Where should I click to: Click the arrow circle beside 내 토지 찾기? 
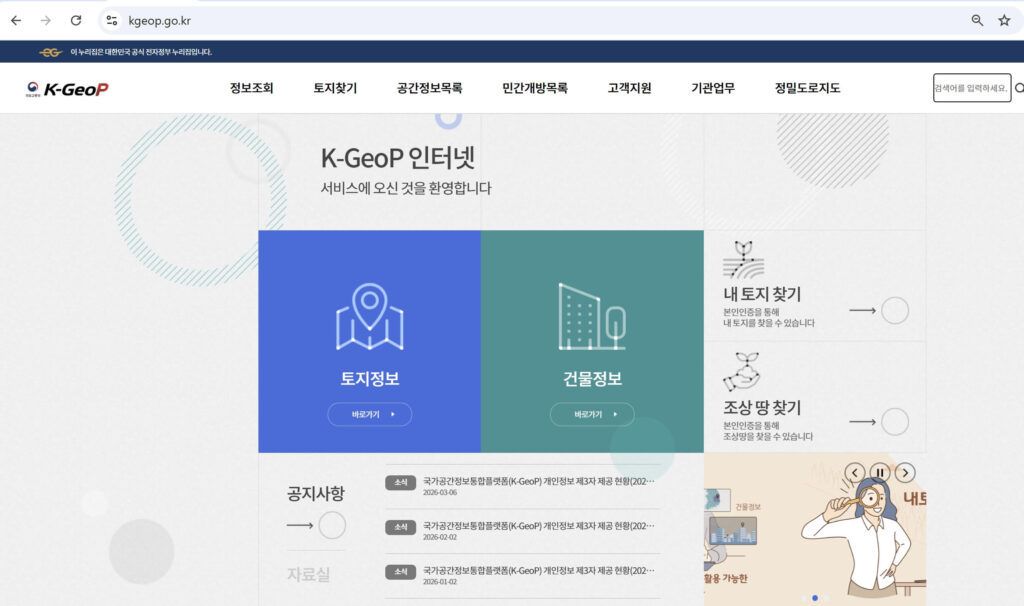[895, 310]
